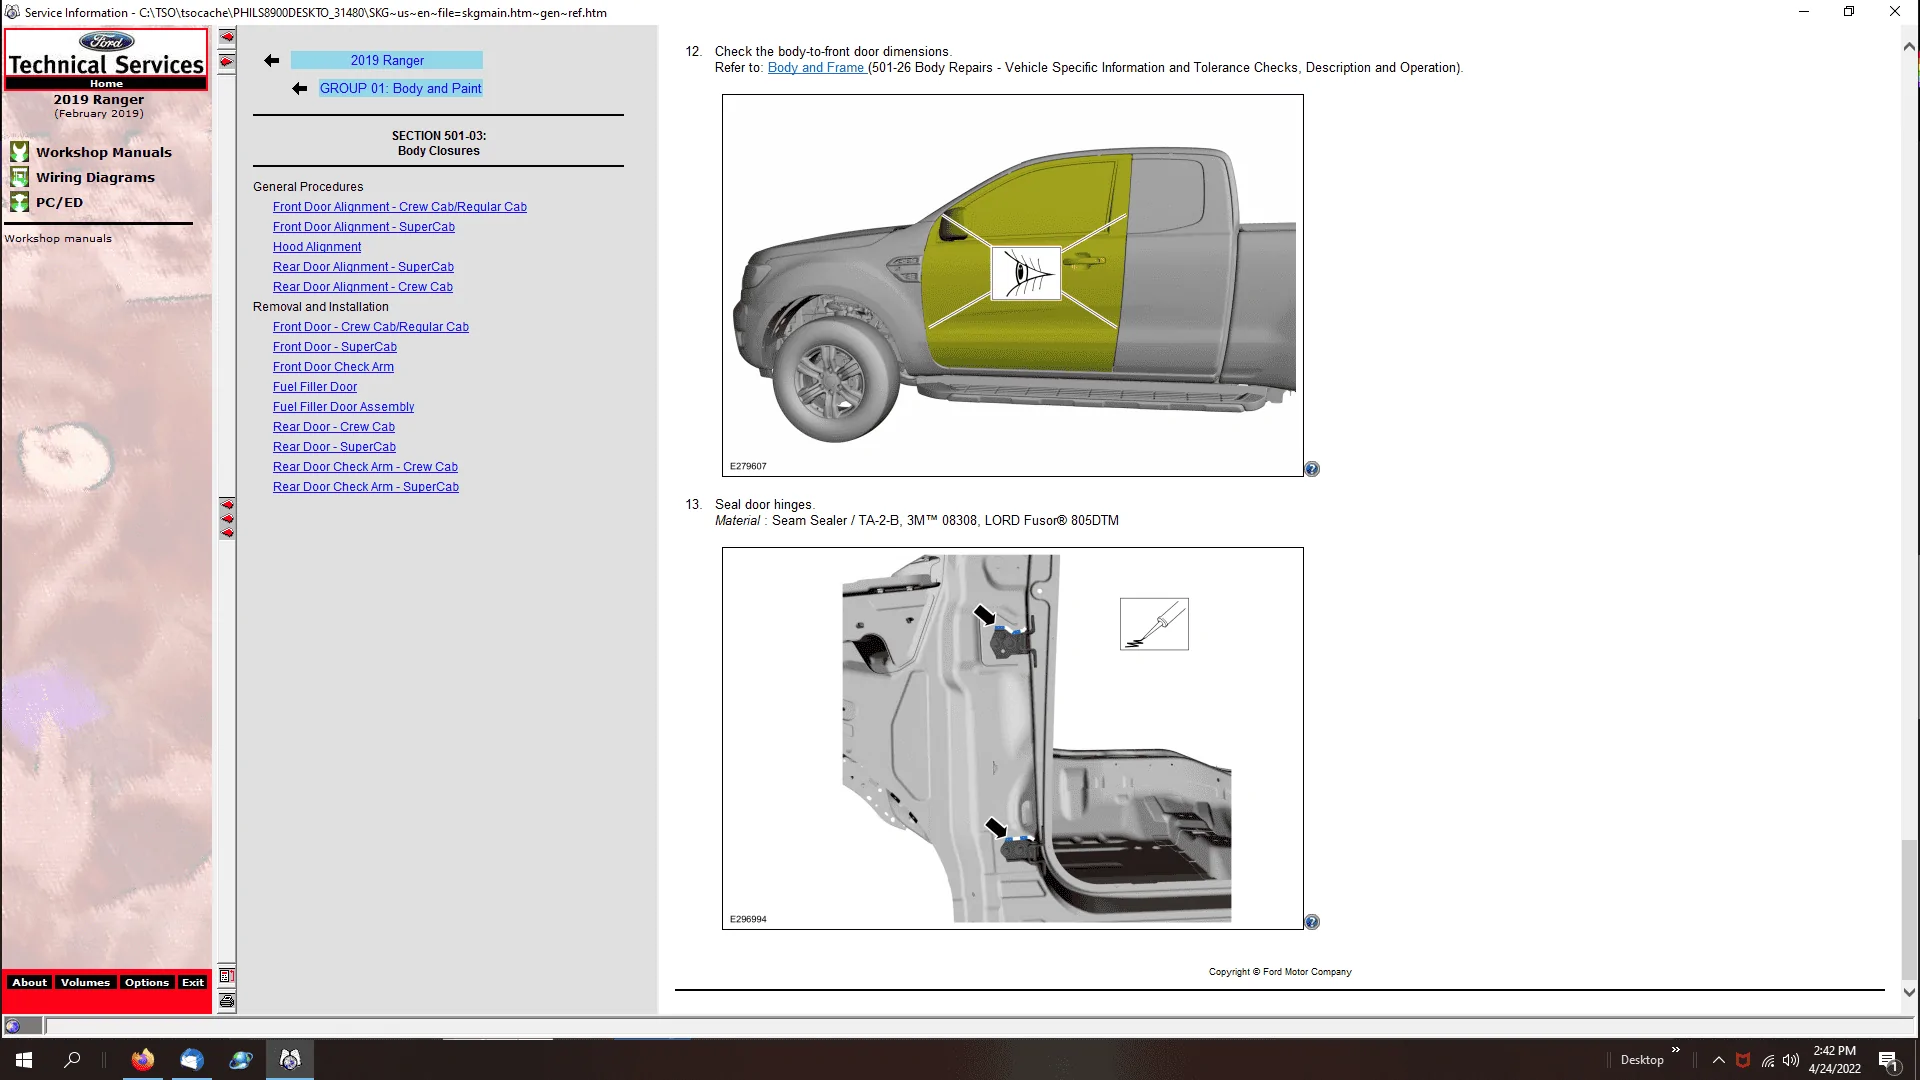The width and height of the screenshot is (1920, 1080).
Task: Select Workshop Manuals in the sidebar
Action: pyautogui.click(x=104, y=153)
